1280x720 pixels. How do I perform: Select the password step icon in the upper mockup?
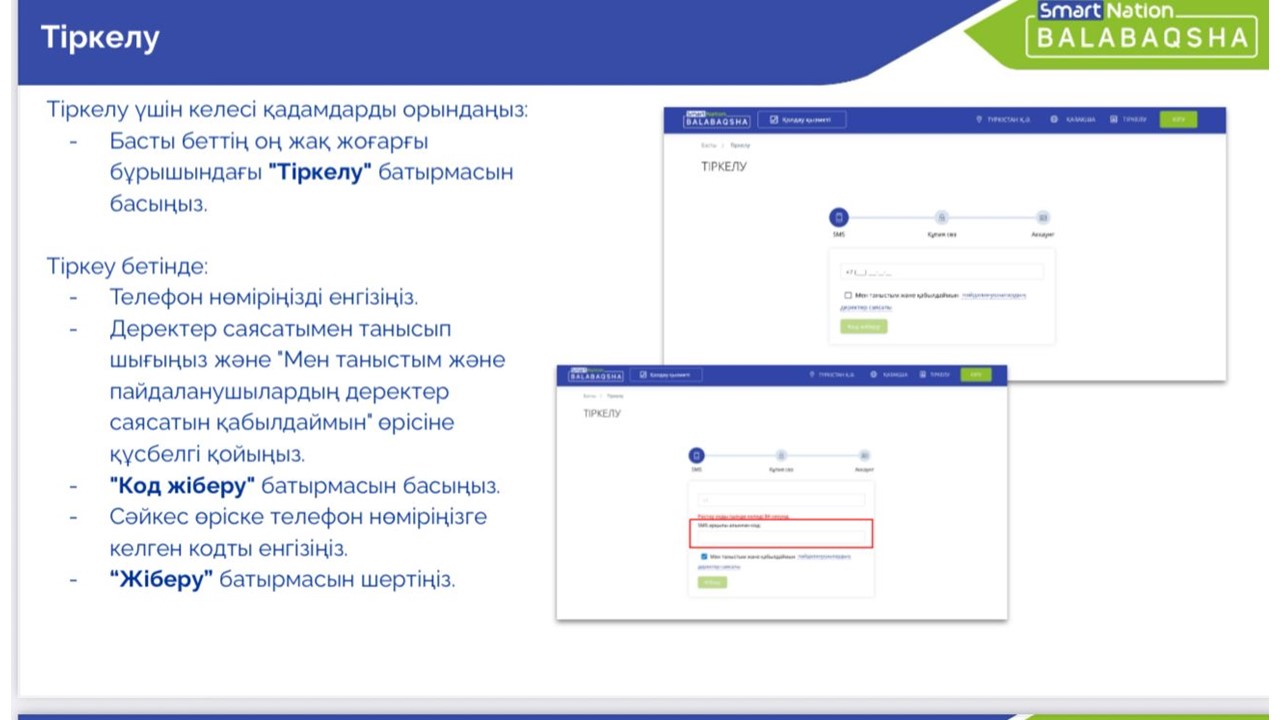coord(941,217)
